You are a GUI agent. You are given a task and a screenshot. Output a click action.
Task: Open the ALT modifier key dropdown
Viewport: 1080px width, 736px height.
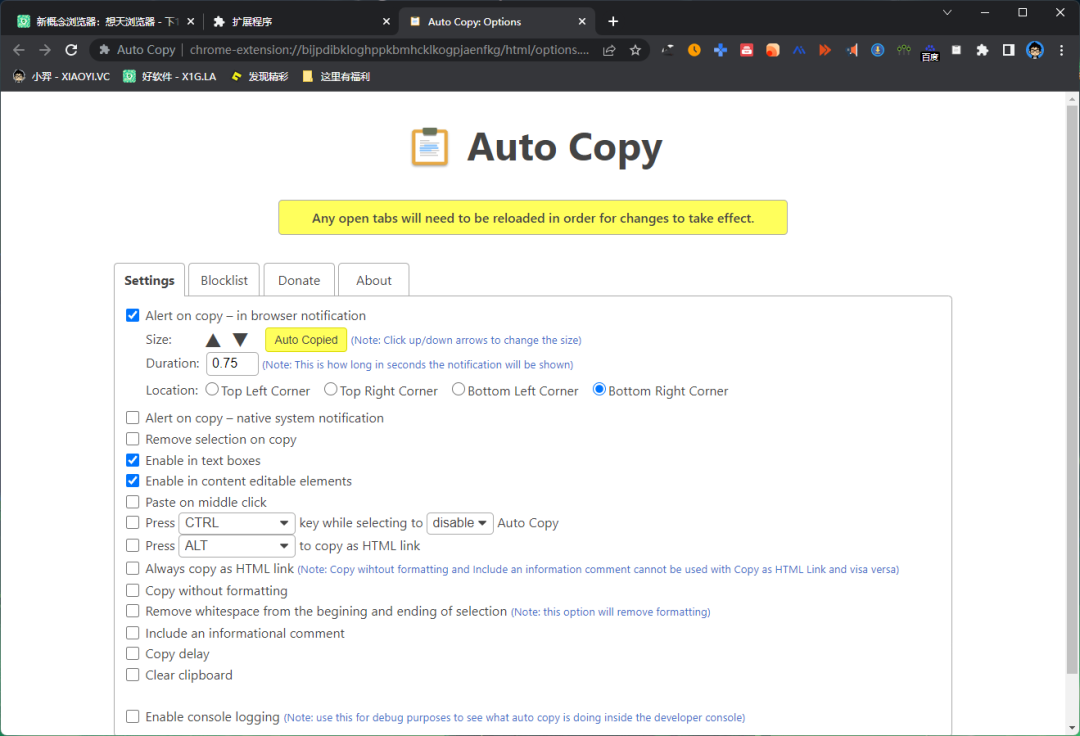[236, 546]
